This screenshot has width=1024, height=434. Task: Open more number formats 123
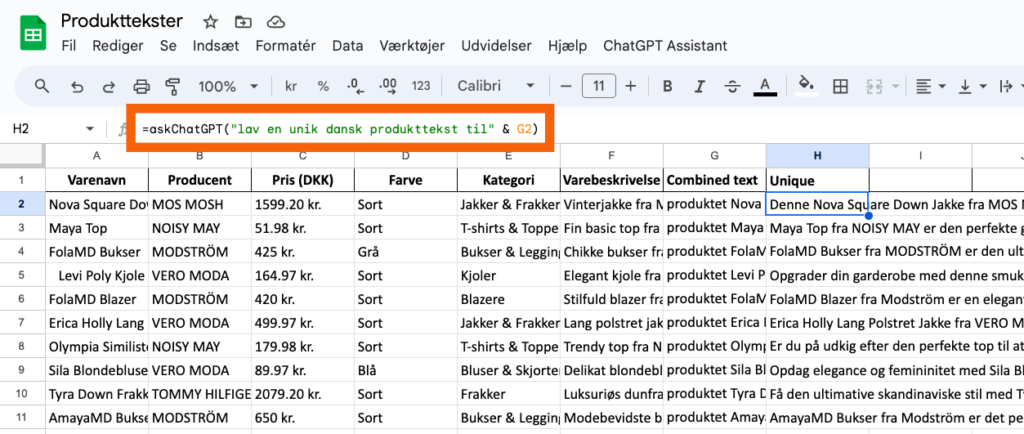tap(421, 86)
